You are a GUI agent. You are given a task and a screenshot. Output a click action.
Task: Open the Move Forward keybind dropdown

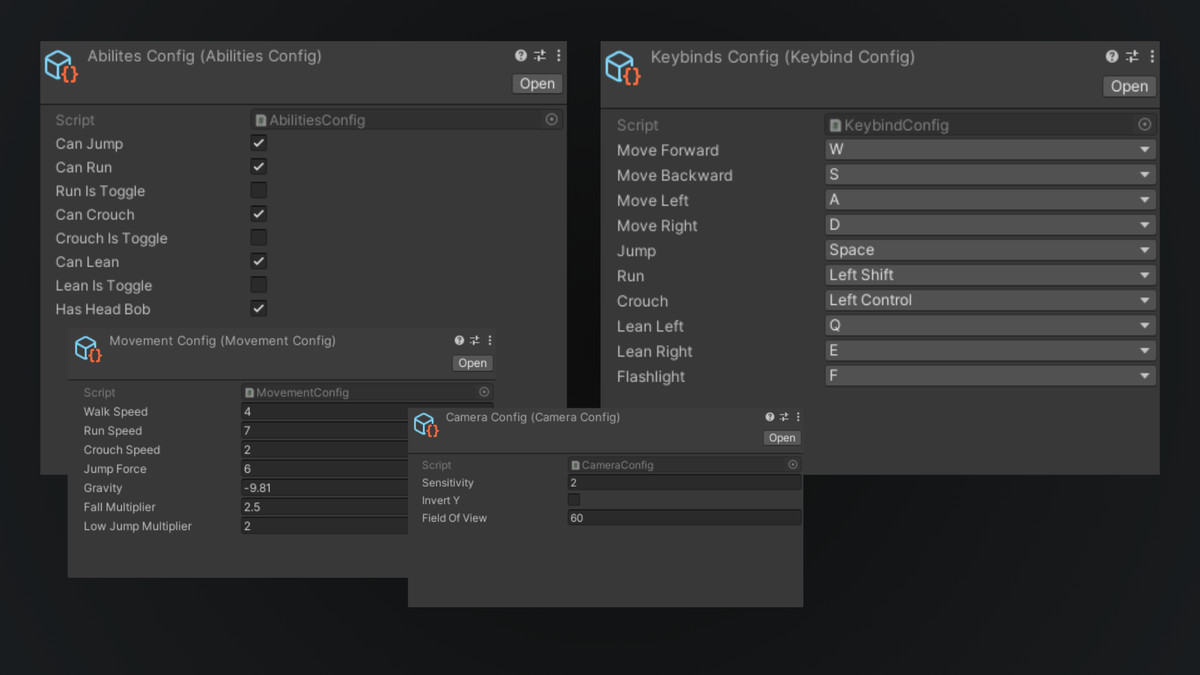[x=990, y=150]
